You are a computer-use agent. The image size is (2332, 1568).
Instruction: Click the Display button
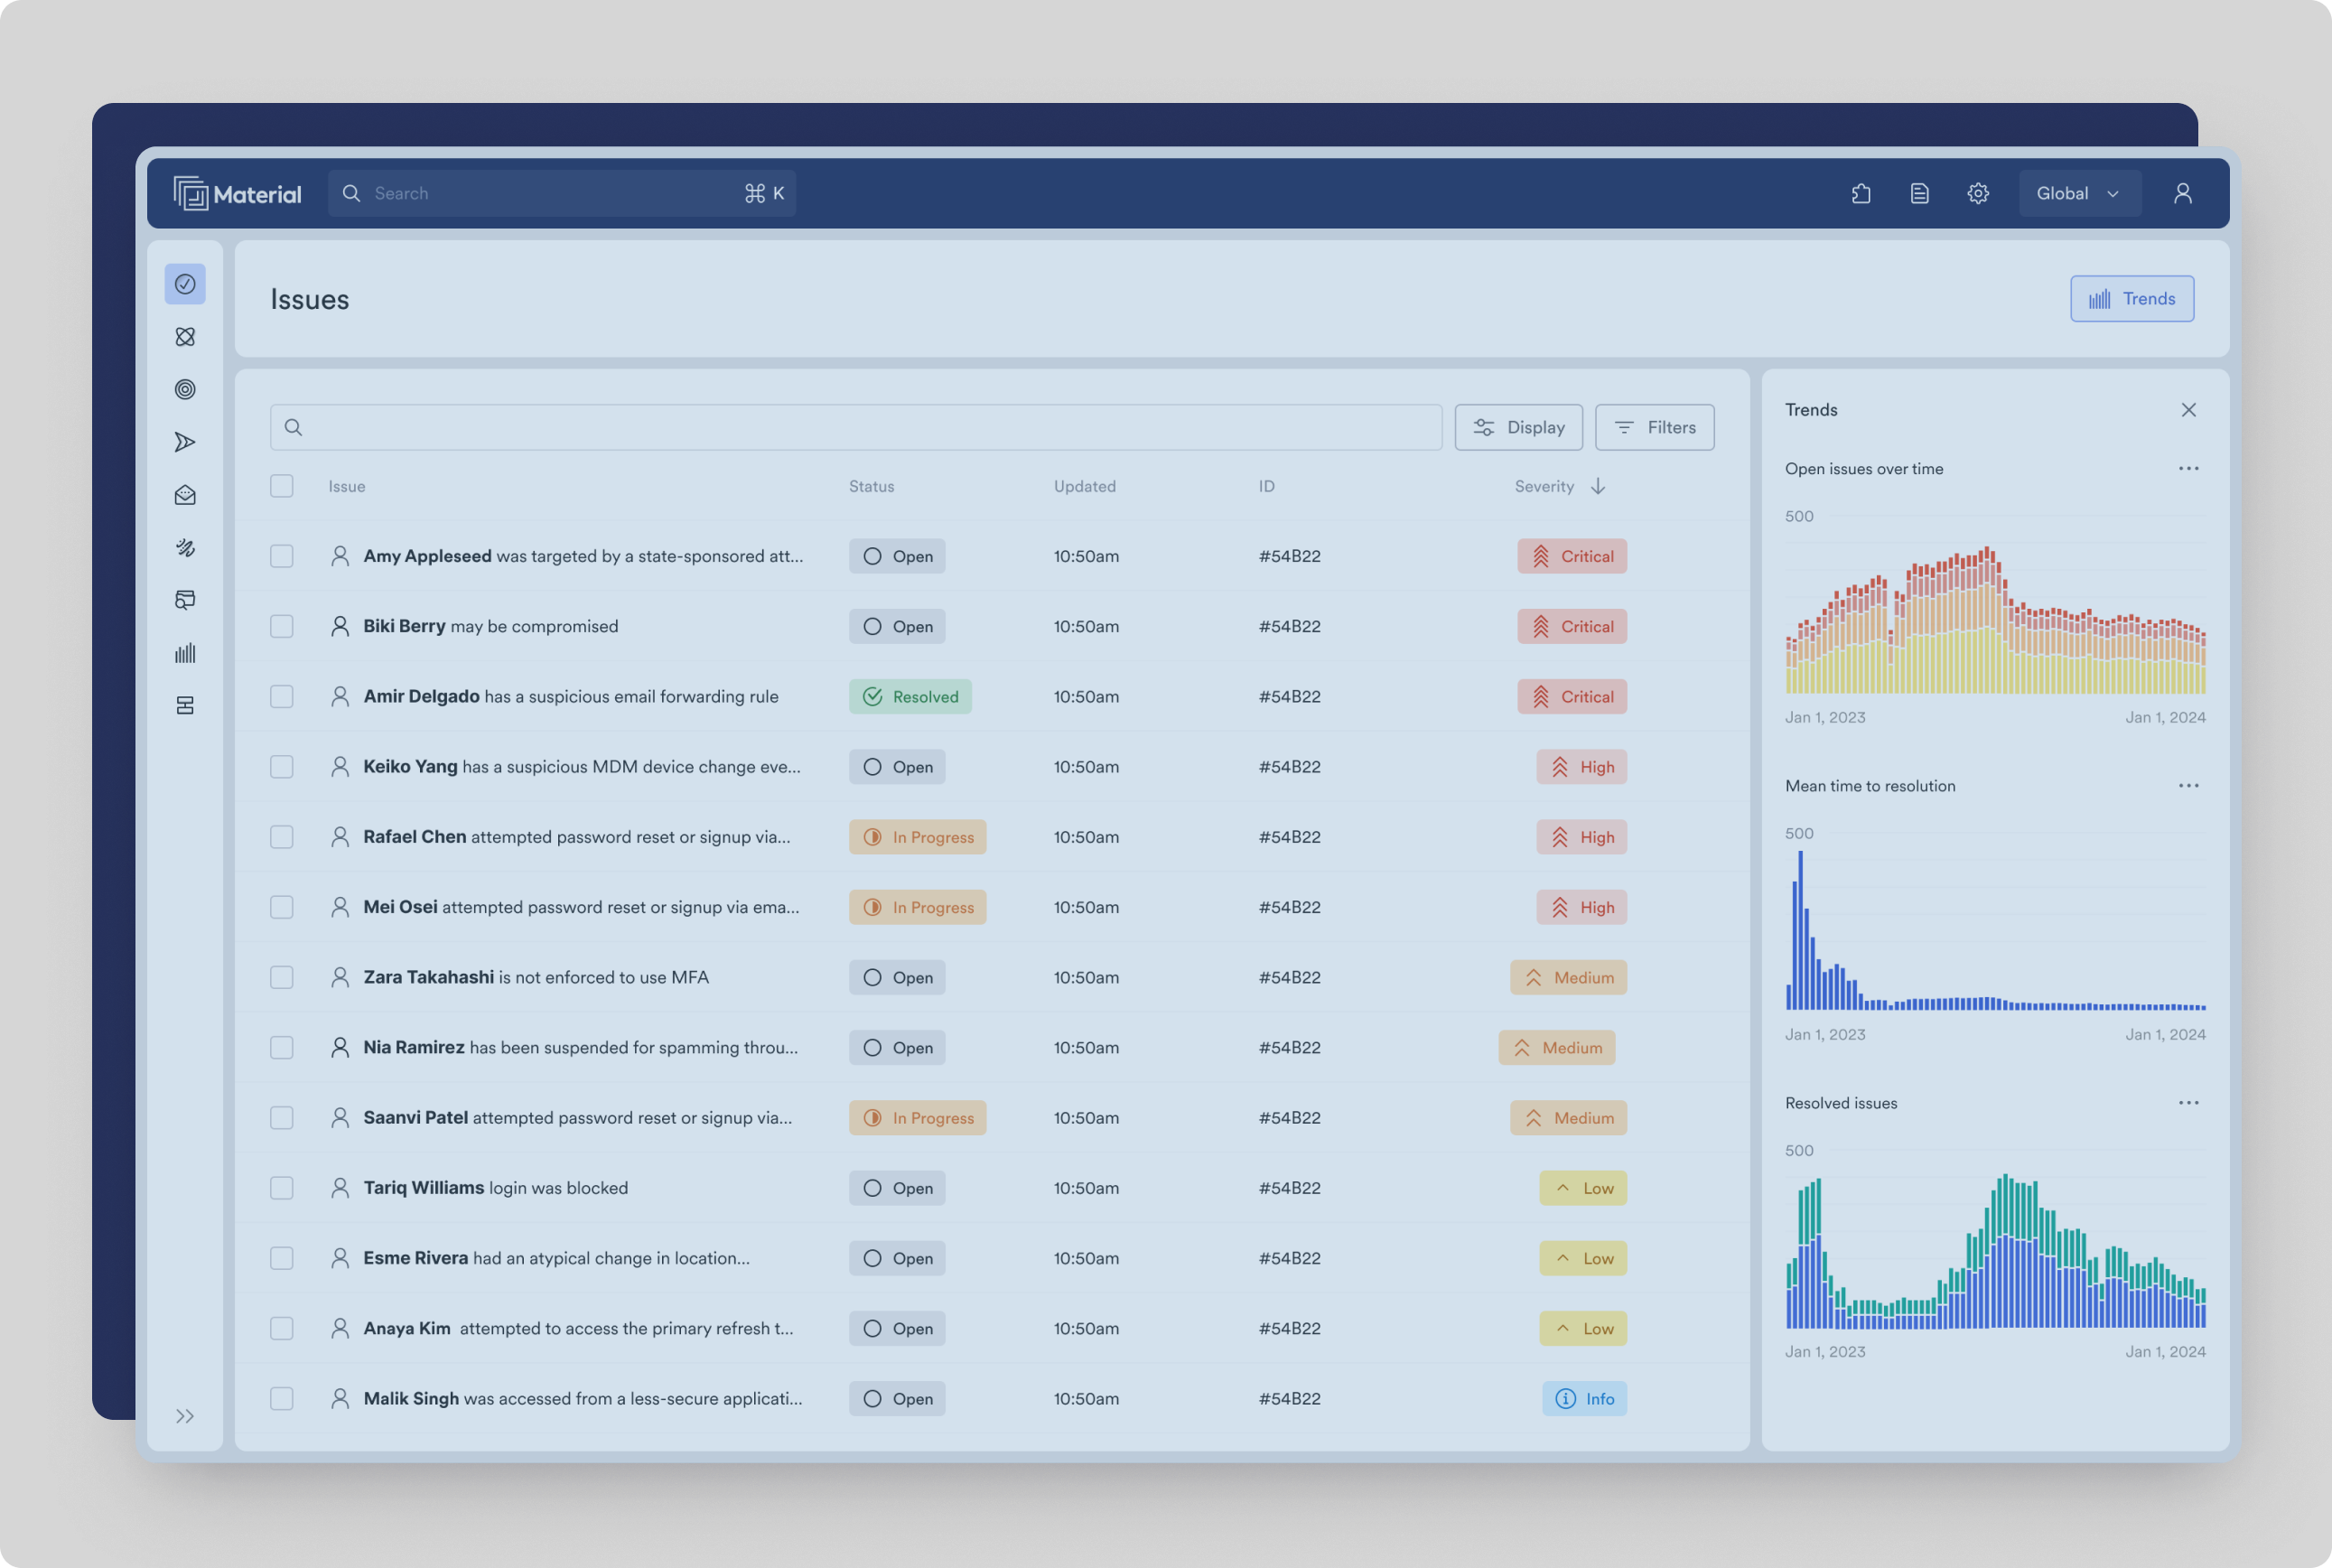tap(1518, 427)
